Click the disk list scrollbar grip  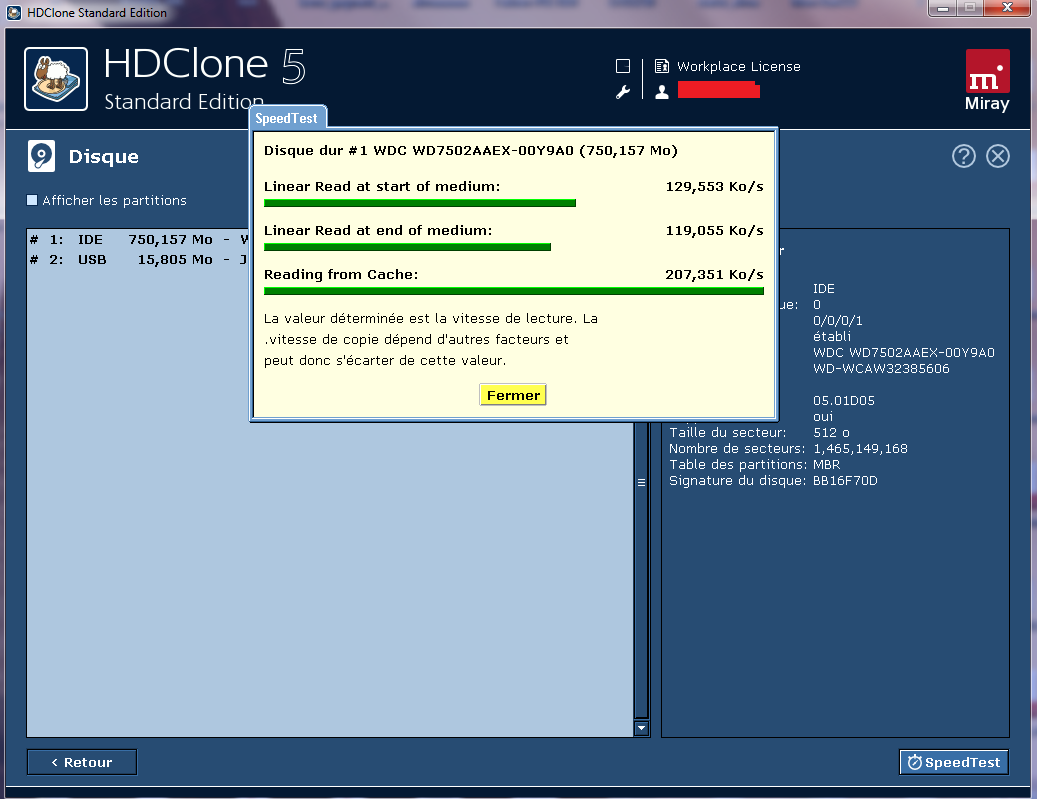[641, 482]
